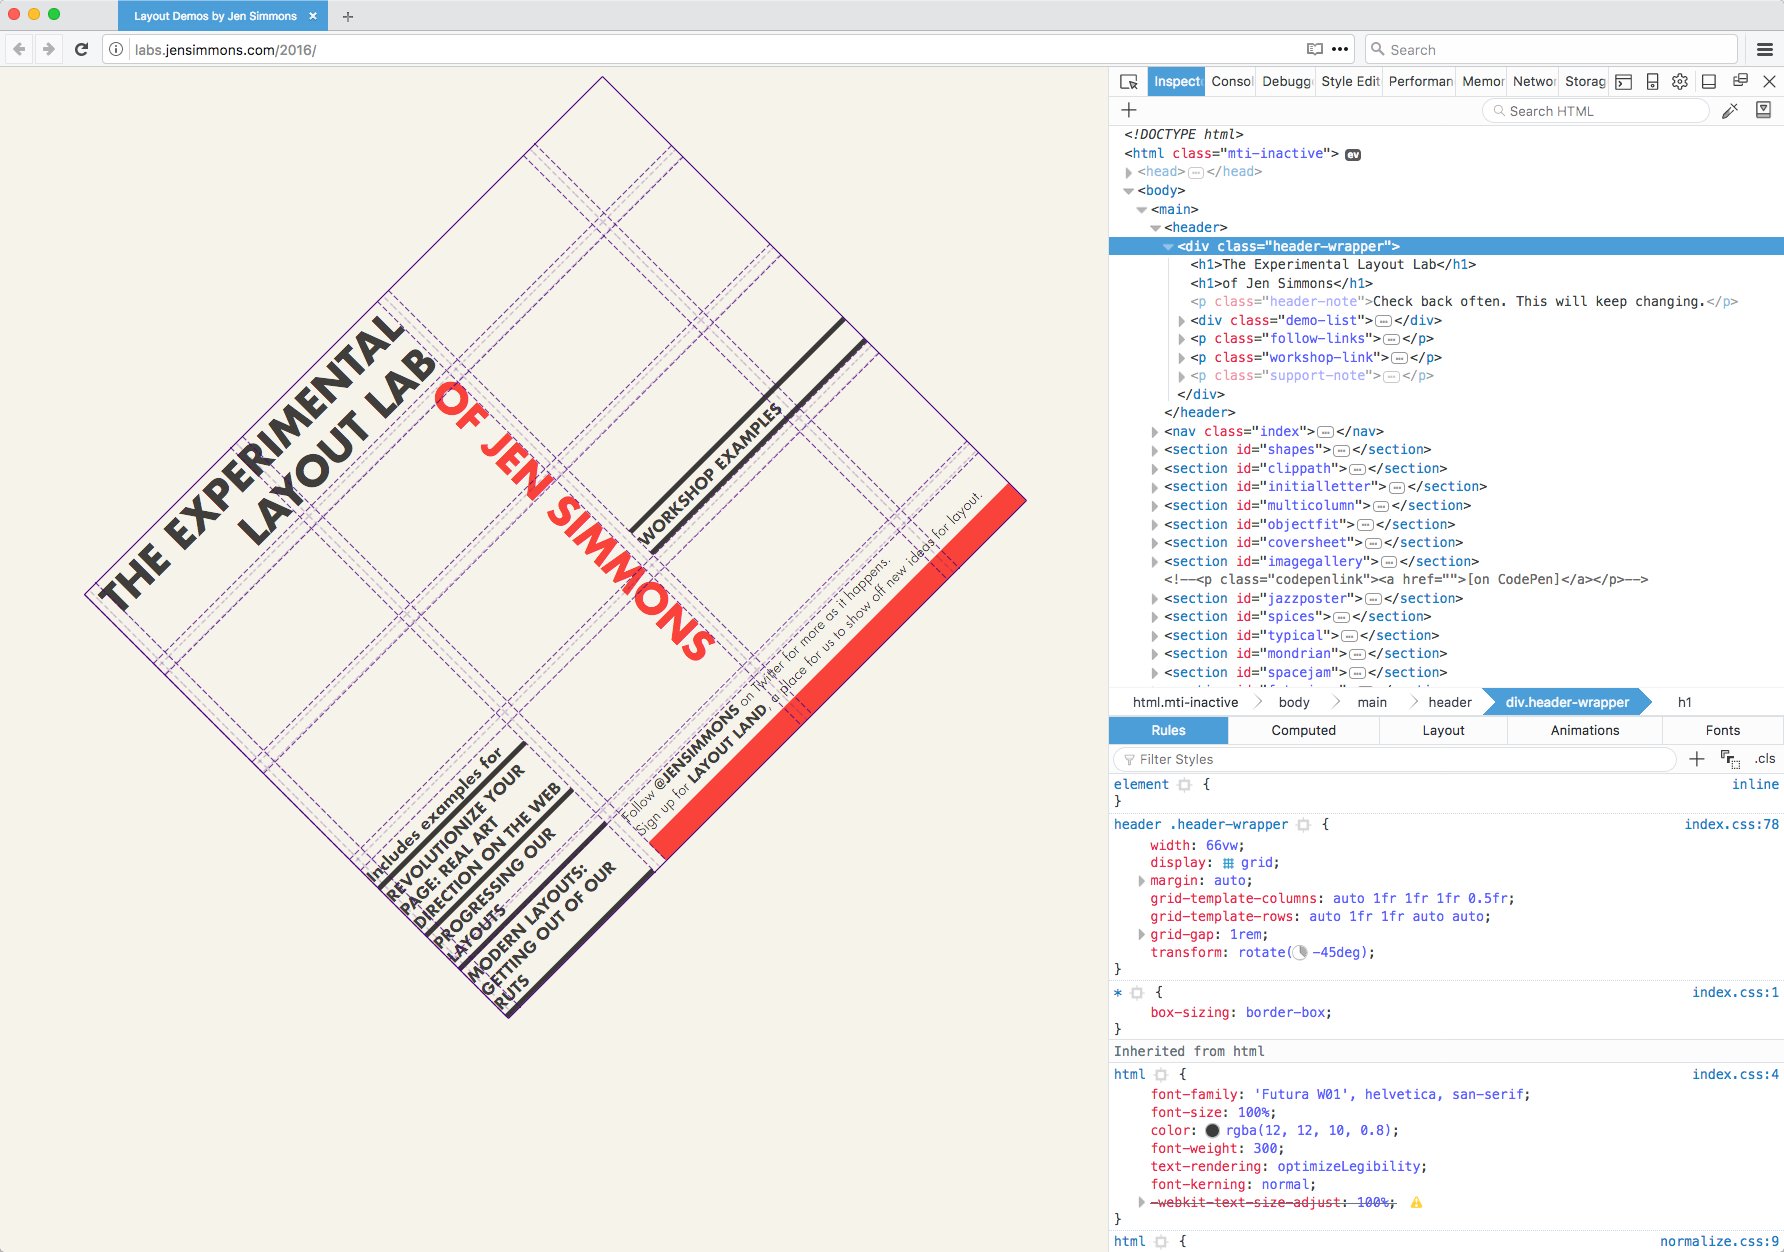Viewport: 1784px width, 1252px height.
Task: Switch to Console tab
Action: 1231,82
